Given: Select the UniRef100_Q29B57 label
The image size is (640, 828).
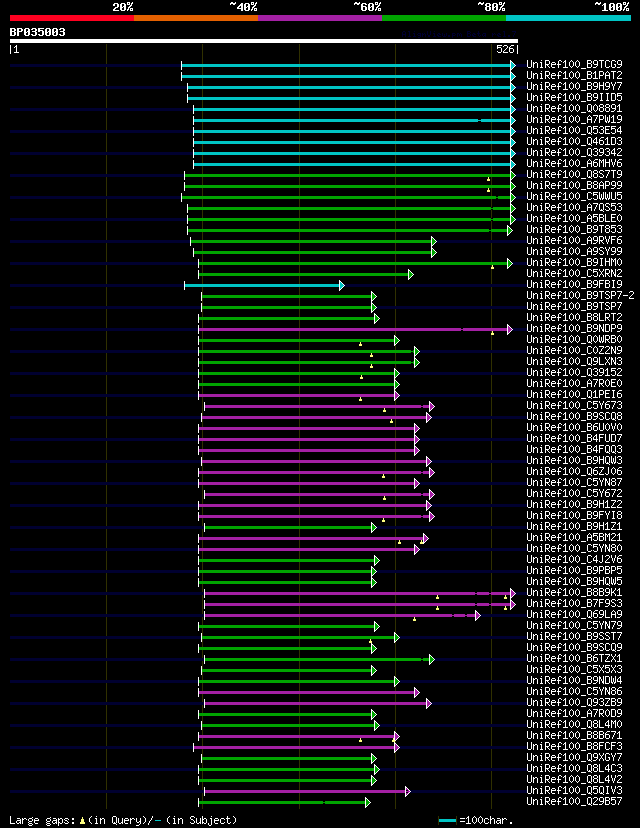Looking at the screenshot, I should click(x=574, y=802).
